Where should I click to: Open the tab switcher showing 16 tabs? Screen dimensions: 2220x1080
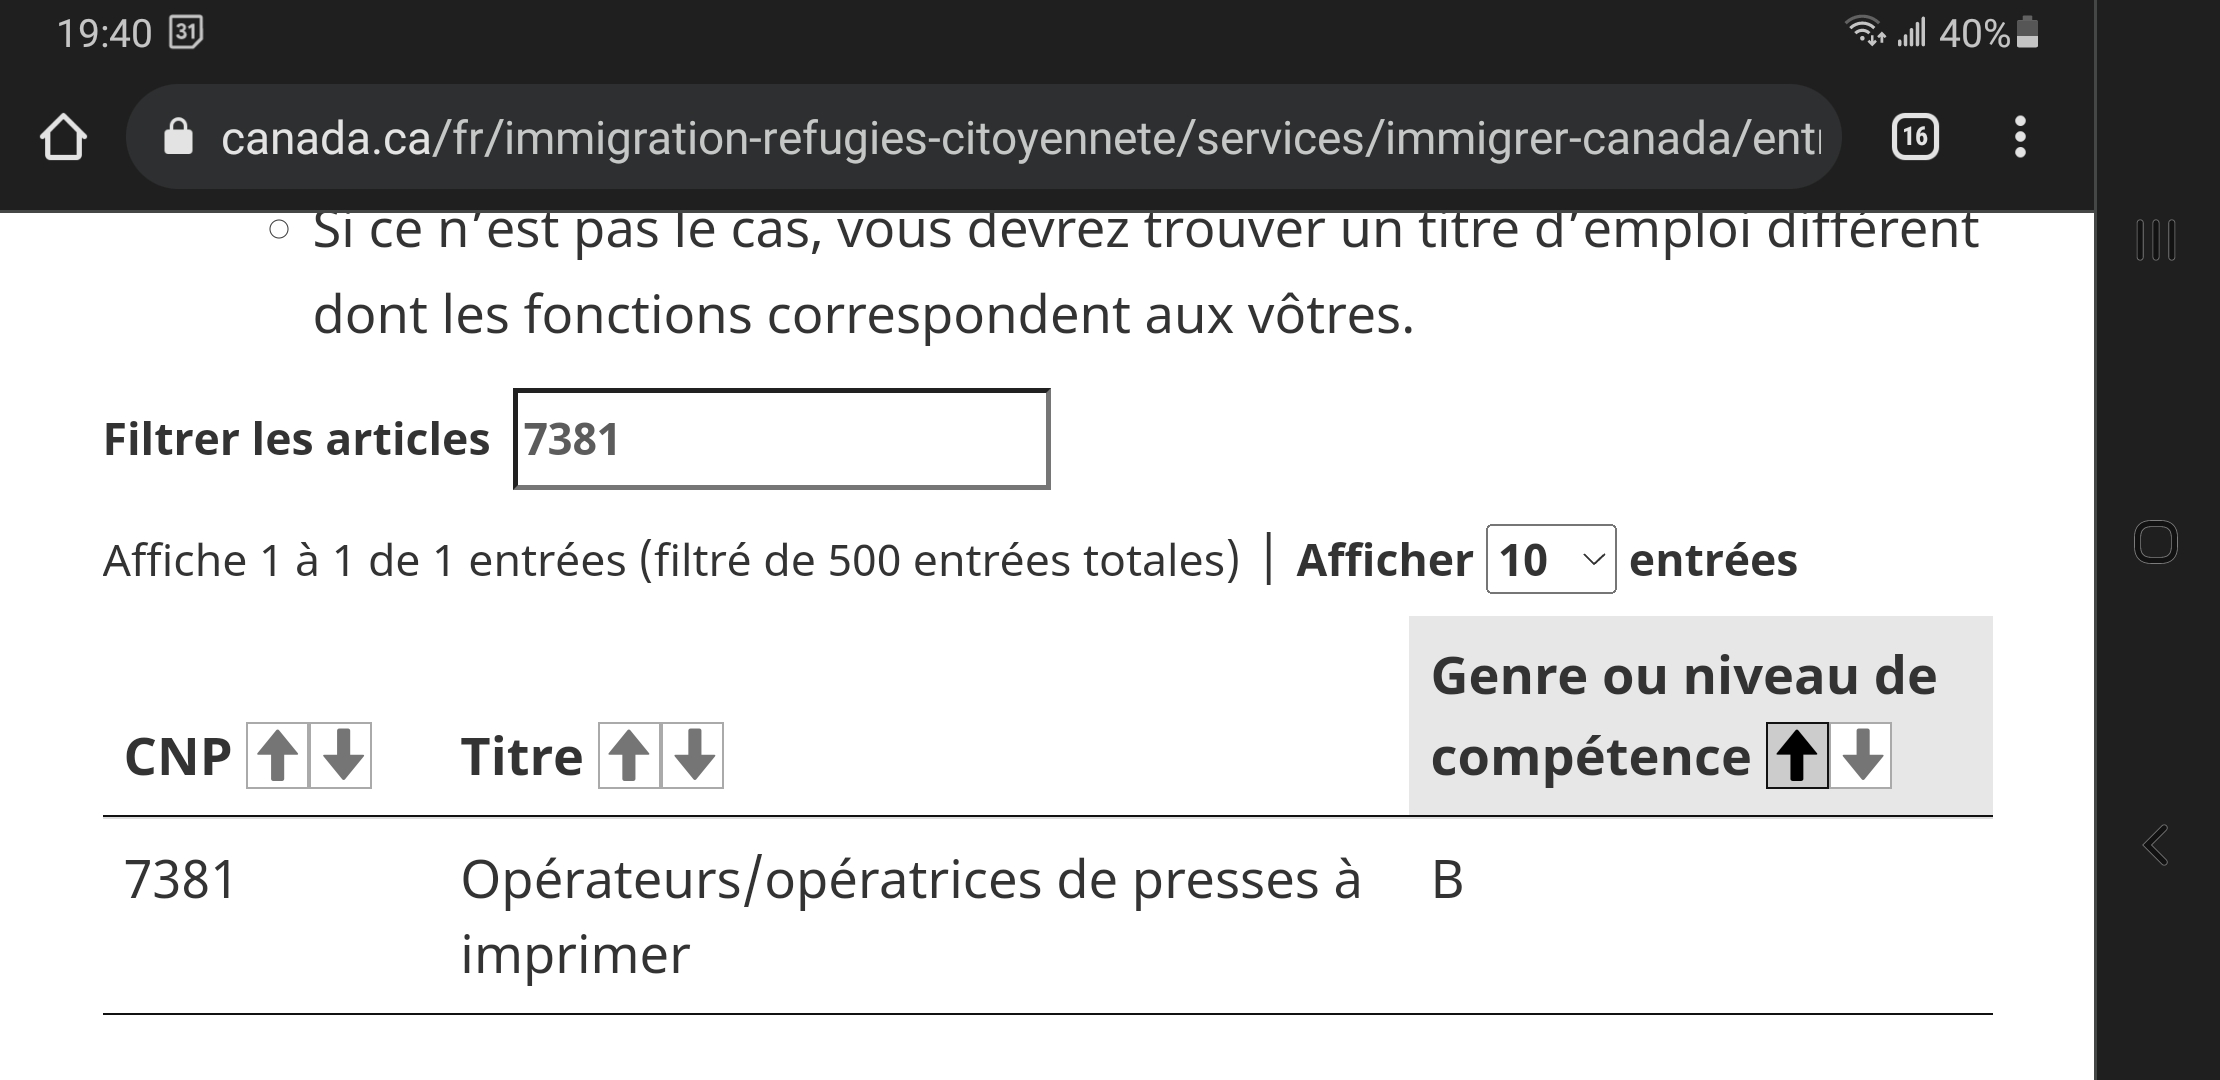(x=1914, y=137)
